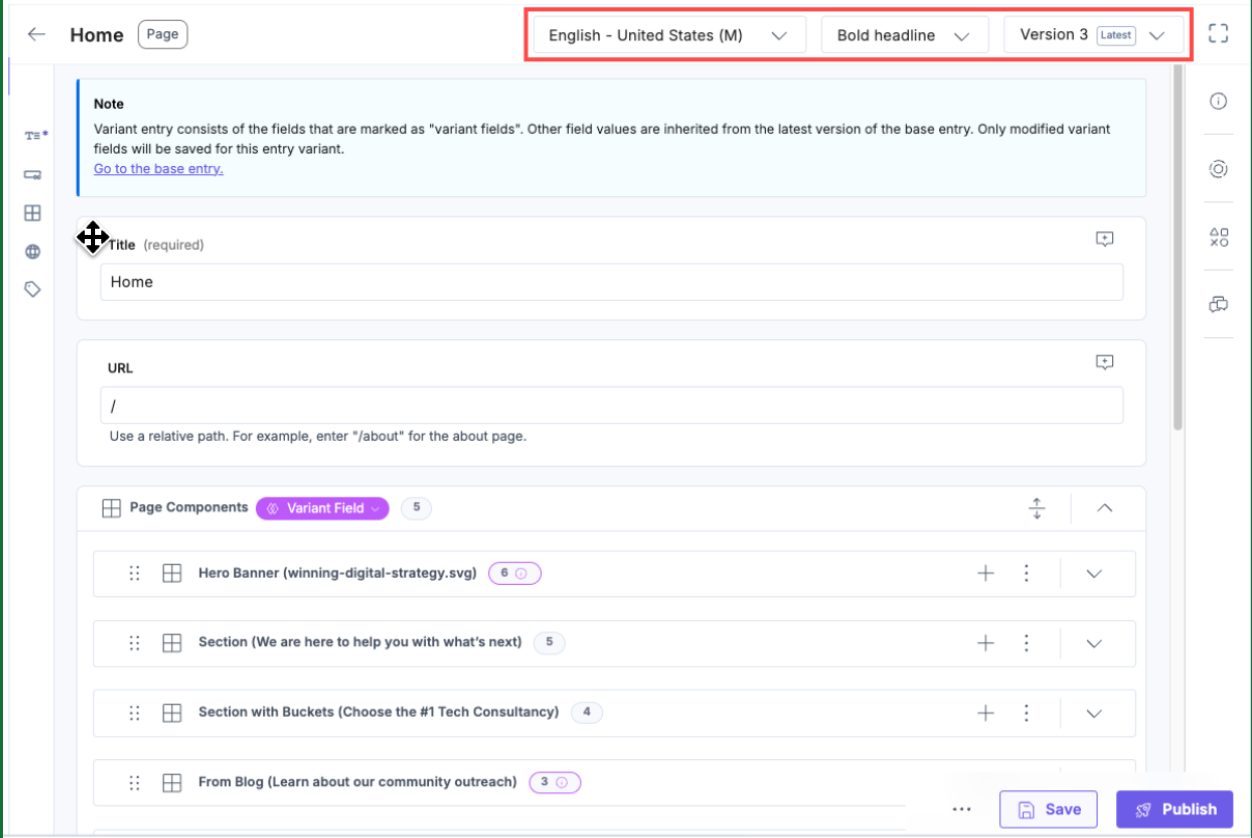Image resolution: width=1252 pixels, height=838 pixels.
Task: Open the discussions chat icon in right sidebar
Action: (1218, 305)
